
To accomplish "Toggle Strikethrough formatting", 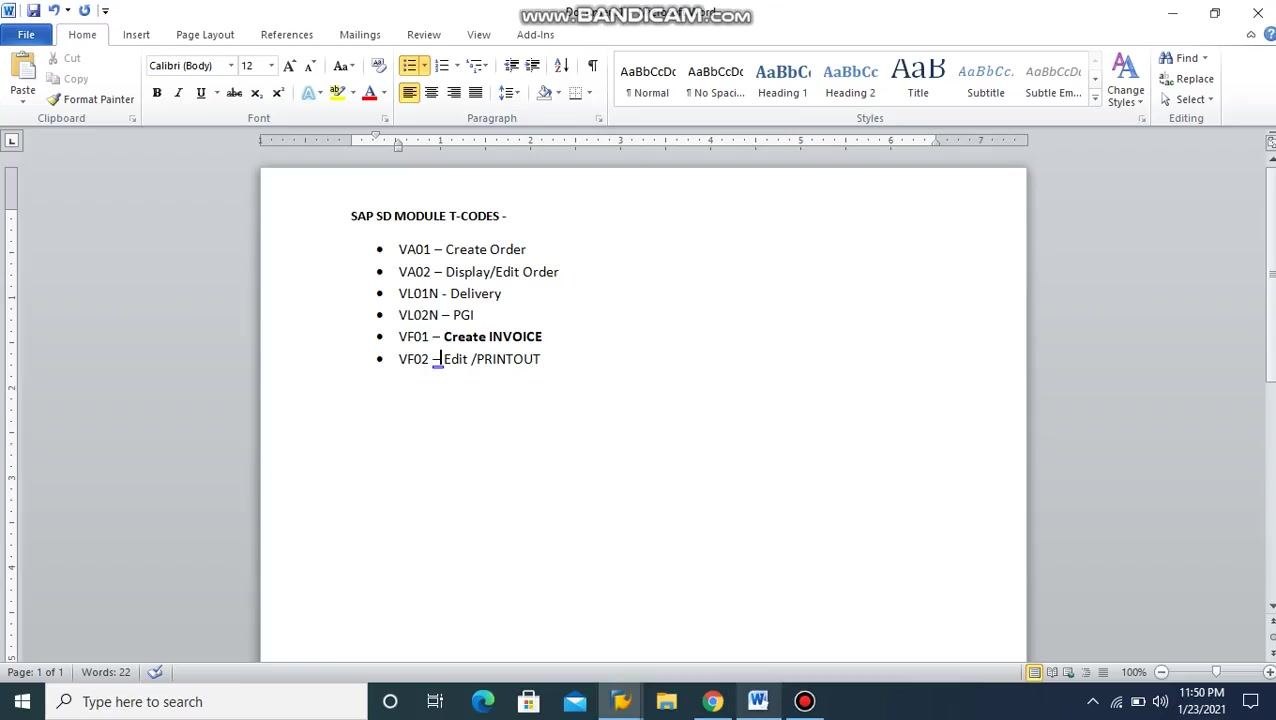I will pos(234,93).
